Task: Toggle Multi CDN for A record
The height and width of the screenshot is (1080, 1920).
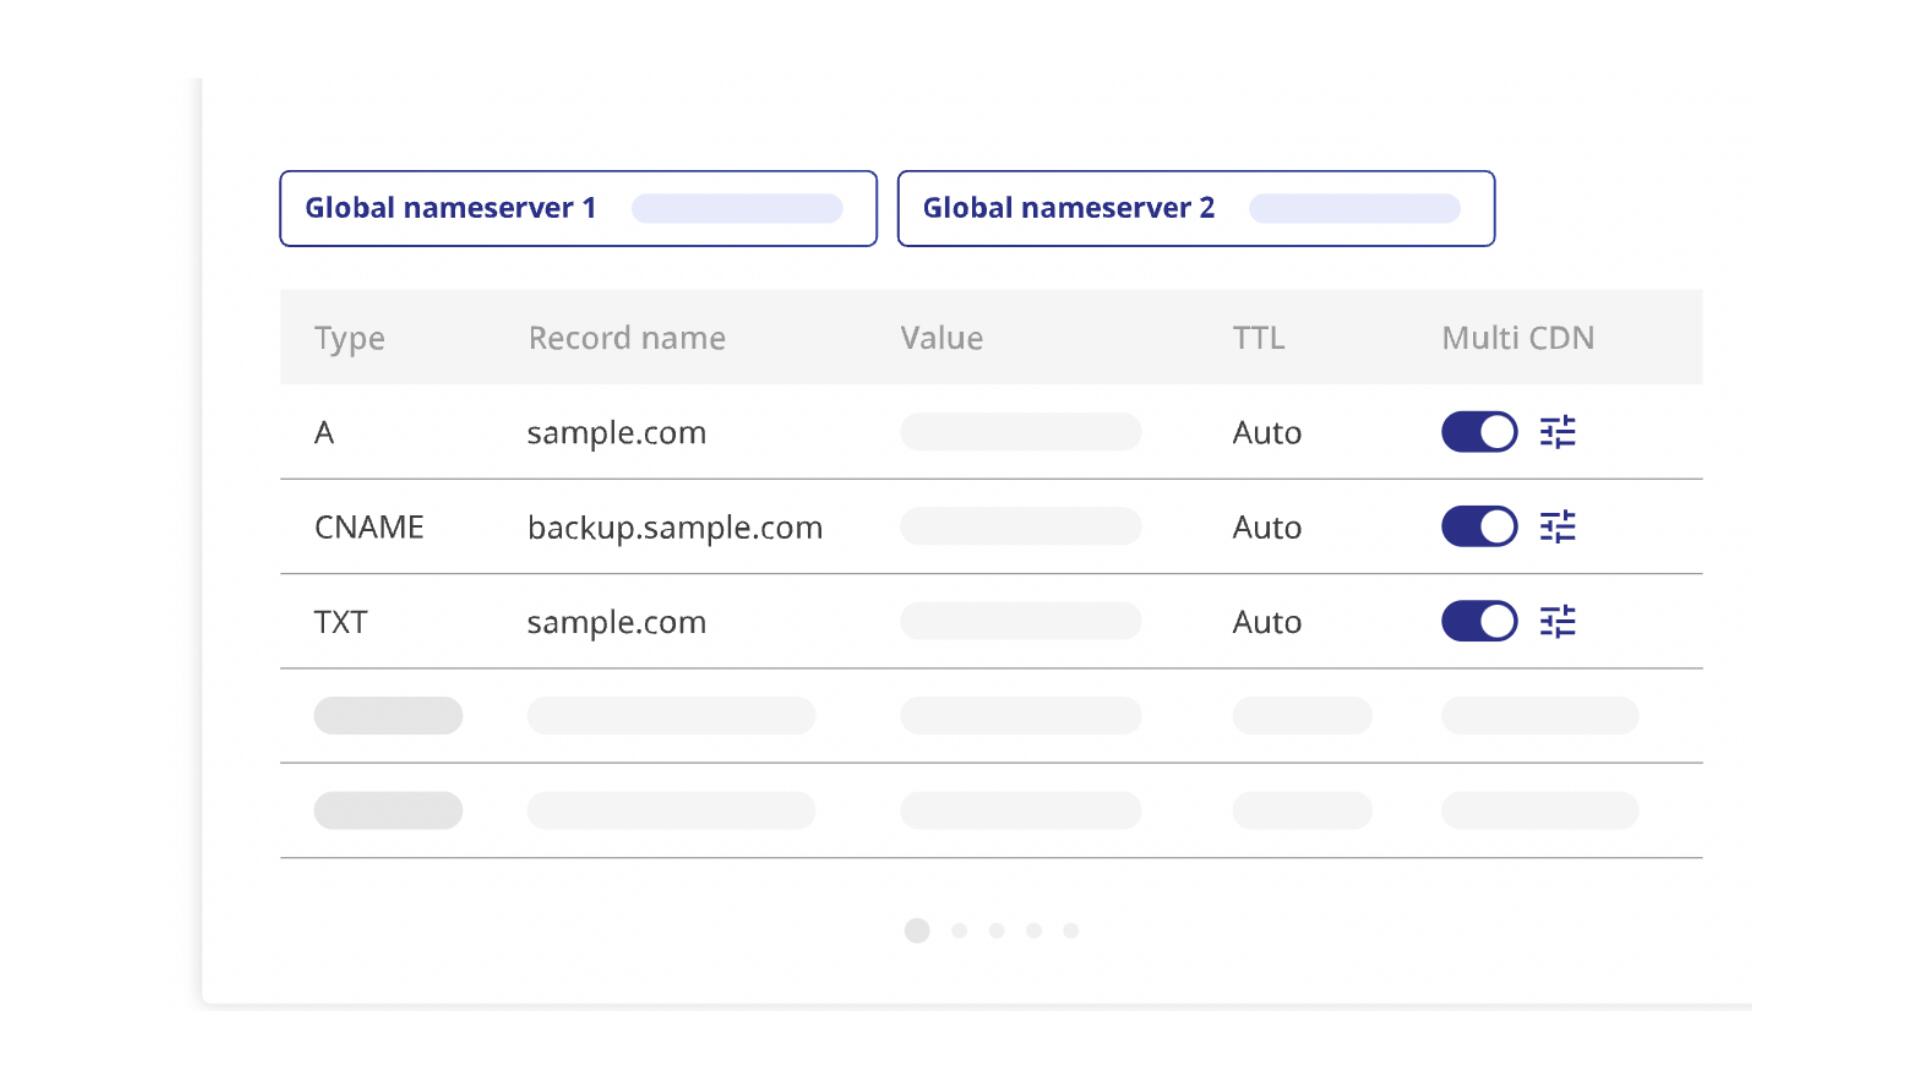Action: (1479, 432)
